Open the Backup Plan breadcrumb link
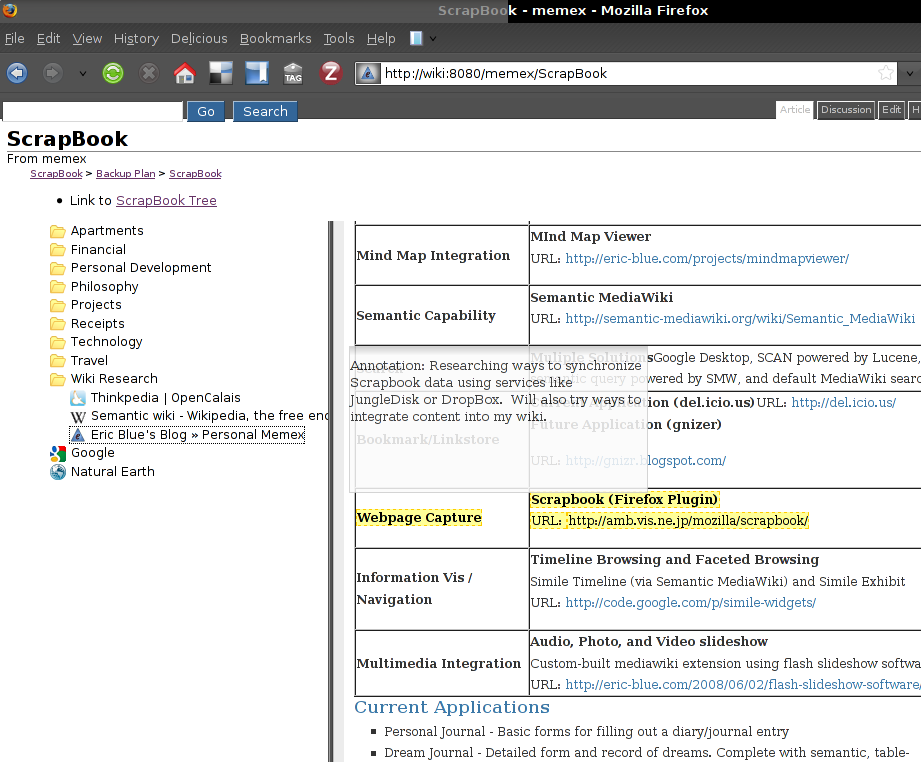 [x=126, y=174]
